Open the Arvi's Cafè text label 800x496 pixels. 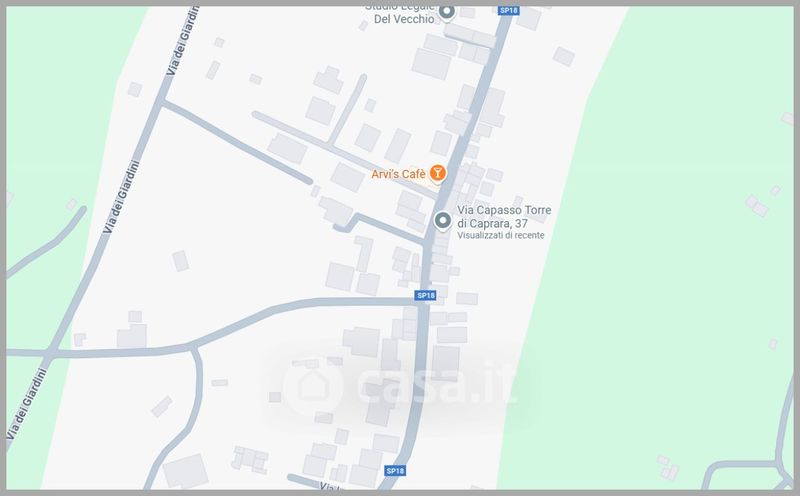(x=398, y=174)
